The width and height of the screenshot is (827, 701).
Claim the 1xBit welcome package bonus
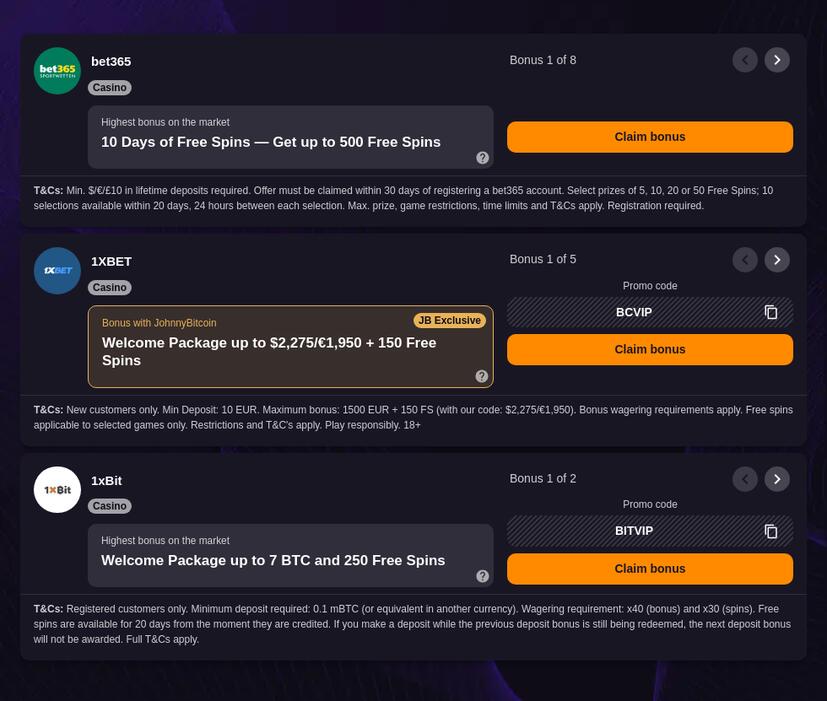pyautogui.click(x=650, y=568)
